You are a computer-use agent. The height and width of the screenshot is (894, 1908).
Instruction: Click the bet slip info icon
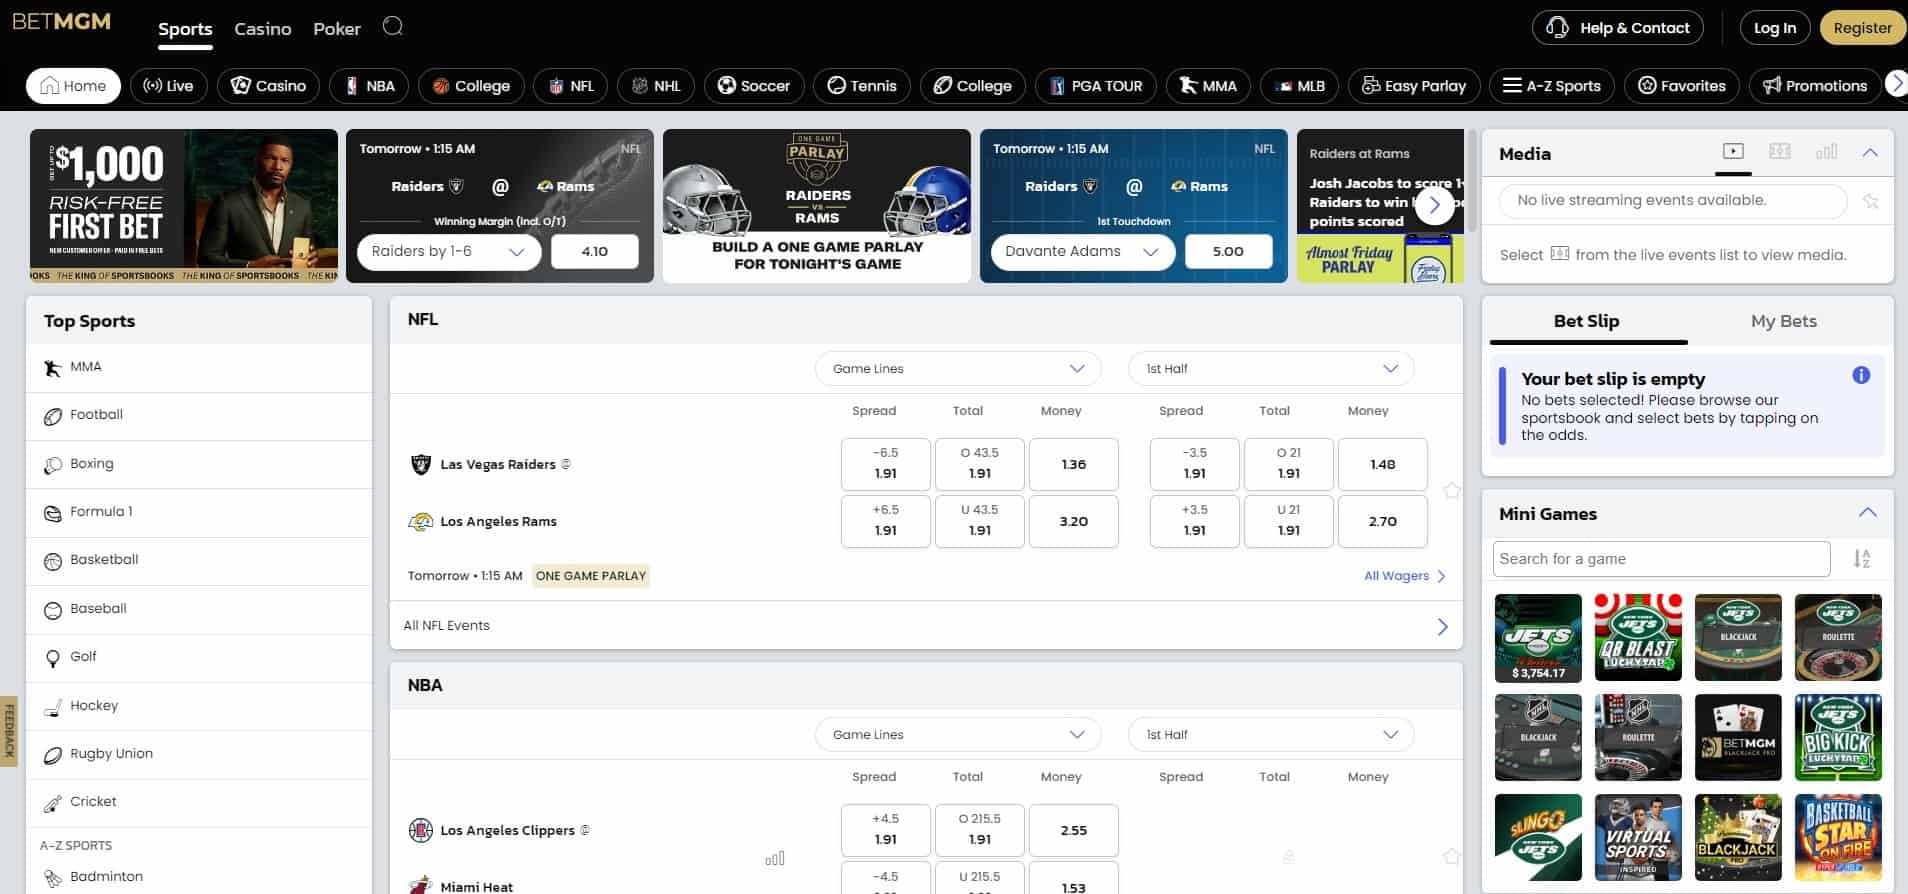pyautogui.click(x=1861, y=375)
